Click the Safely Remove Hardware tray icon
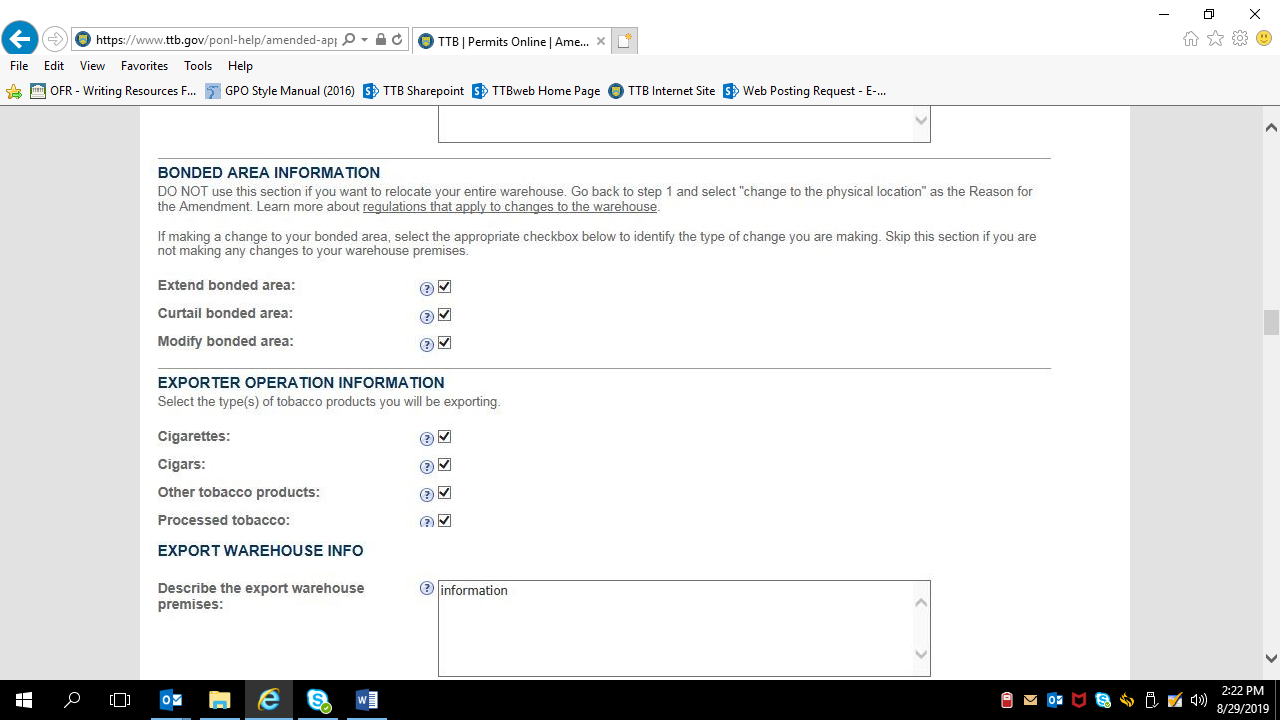Image resolution: width=1280 pixels, height=720 pixels. [x=1151, y=700]
